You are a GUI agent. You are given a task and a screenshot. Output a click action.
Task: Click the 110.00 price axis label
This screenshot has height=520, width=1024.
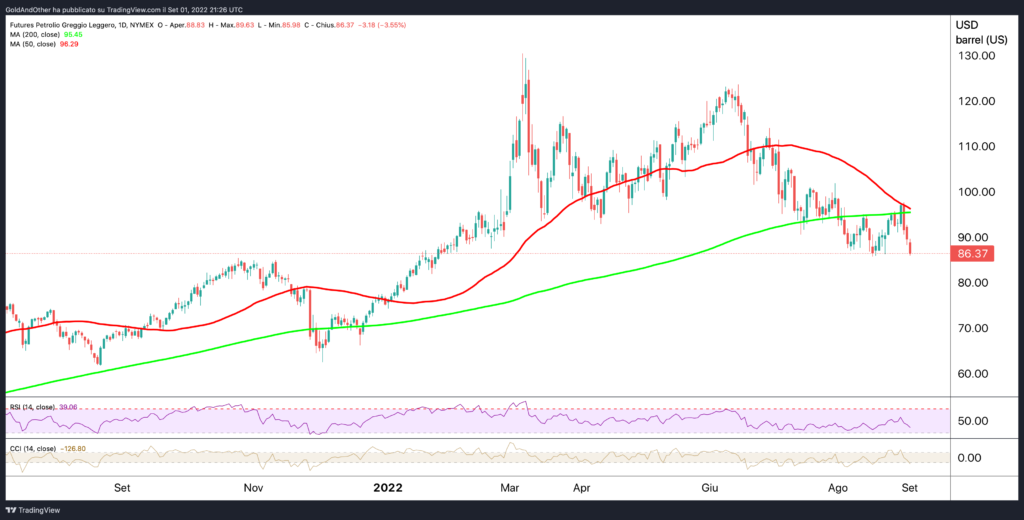coord(975,146)
